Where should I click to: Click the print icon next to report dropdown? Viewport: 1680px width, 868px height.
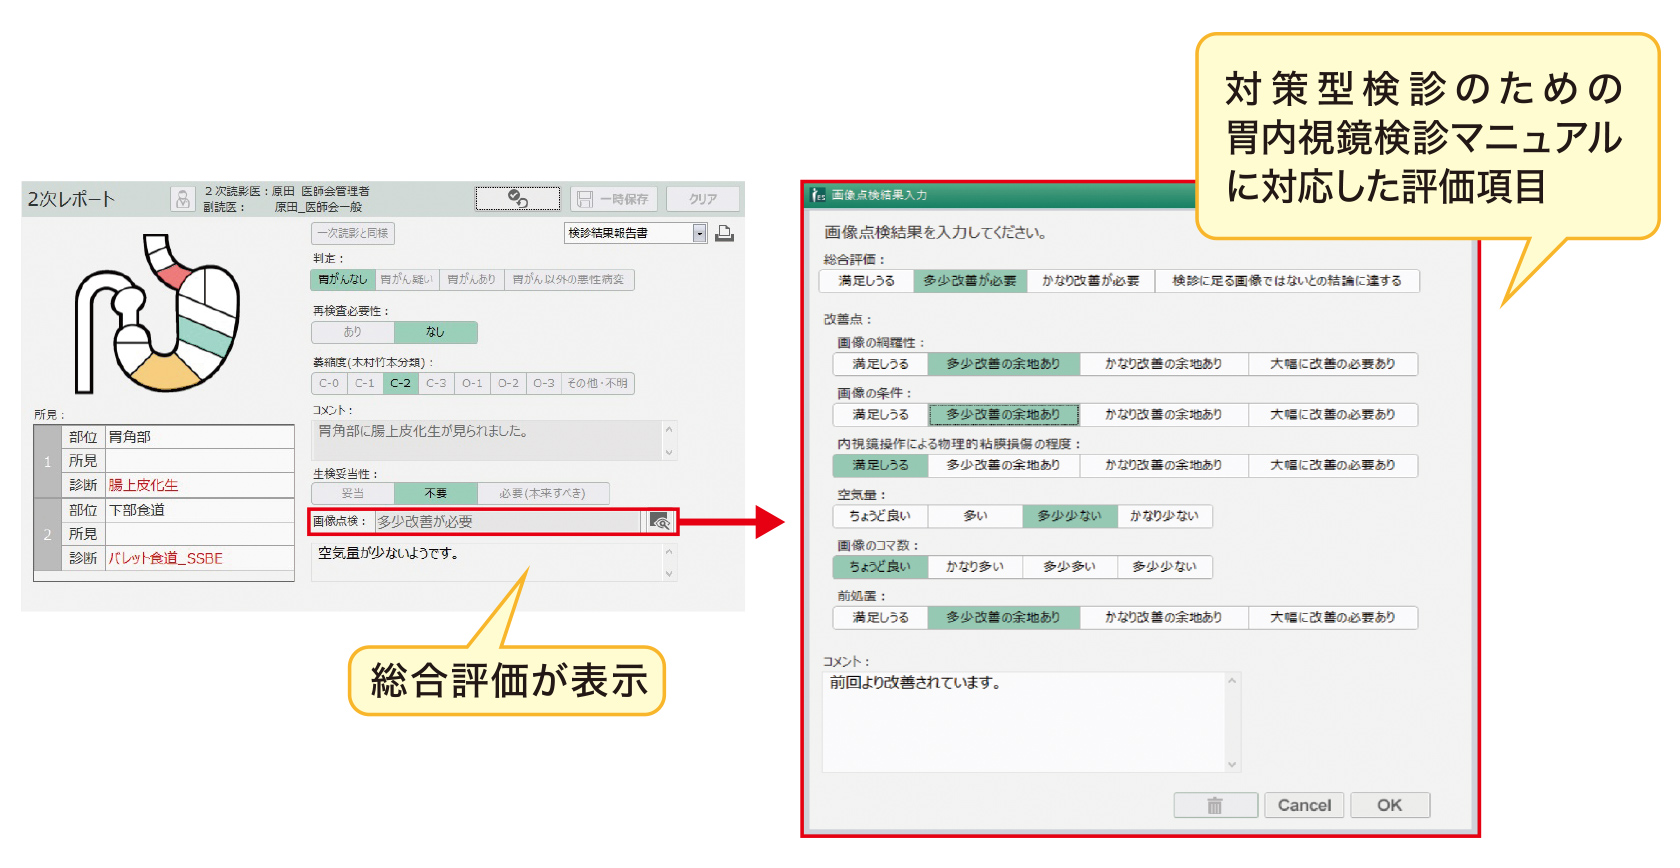tap(724, 233)
